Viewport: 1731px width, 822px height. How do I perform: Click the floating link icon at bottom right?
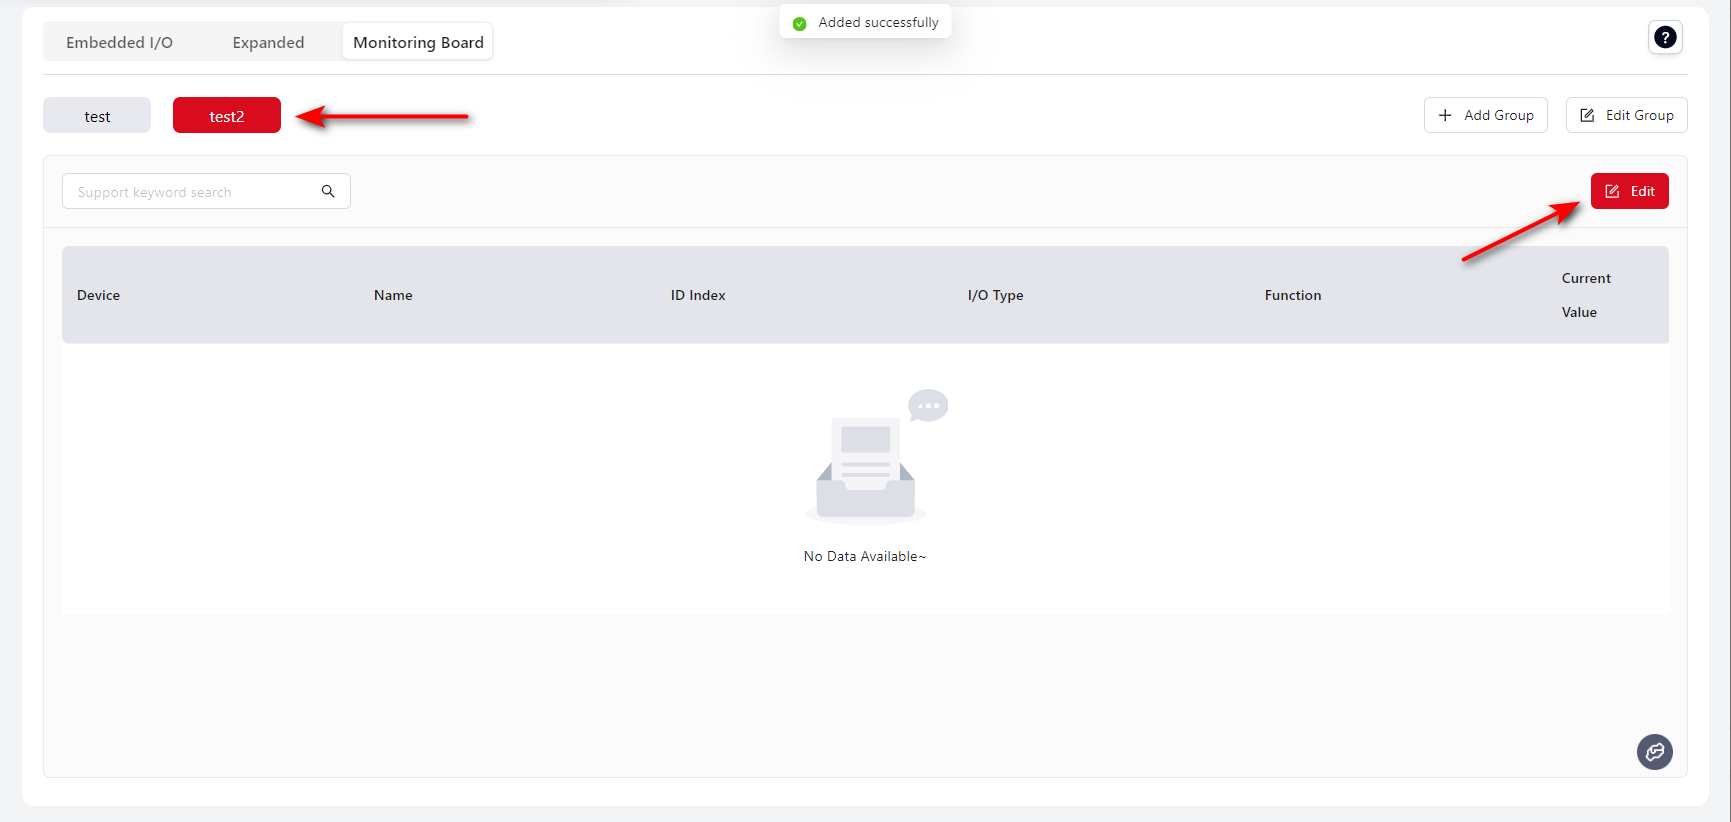point(1654,752)
